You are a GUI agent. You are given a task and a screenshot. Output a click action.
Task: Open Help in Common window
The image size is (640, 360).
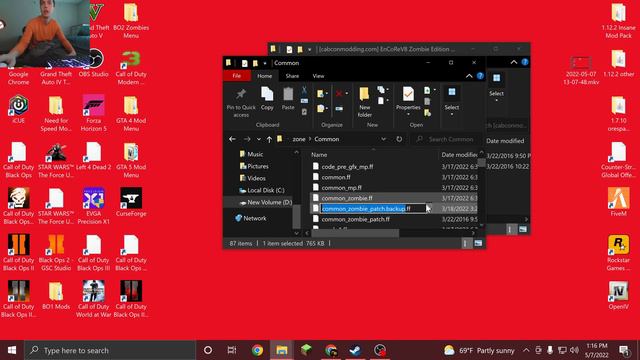(x=480, y=76)
